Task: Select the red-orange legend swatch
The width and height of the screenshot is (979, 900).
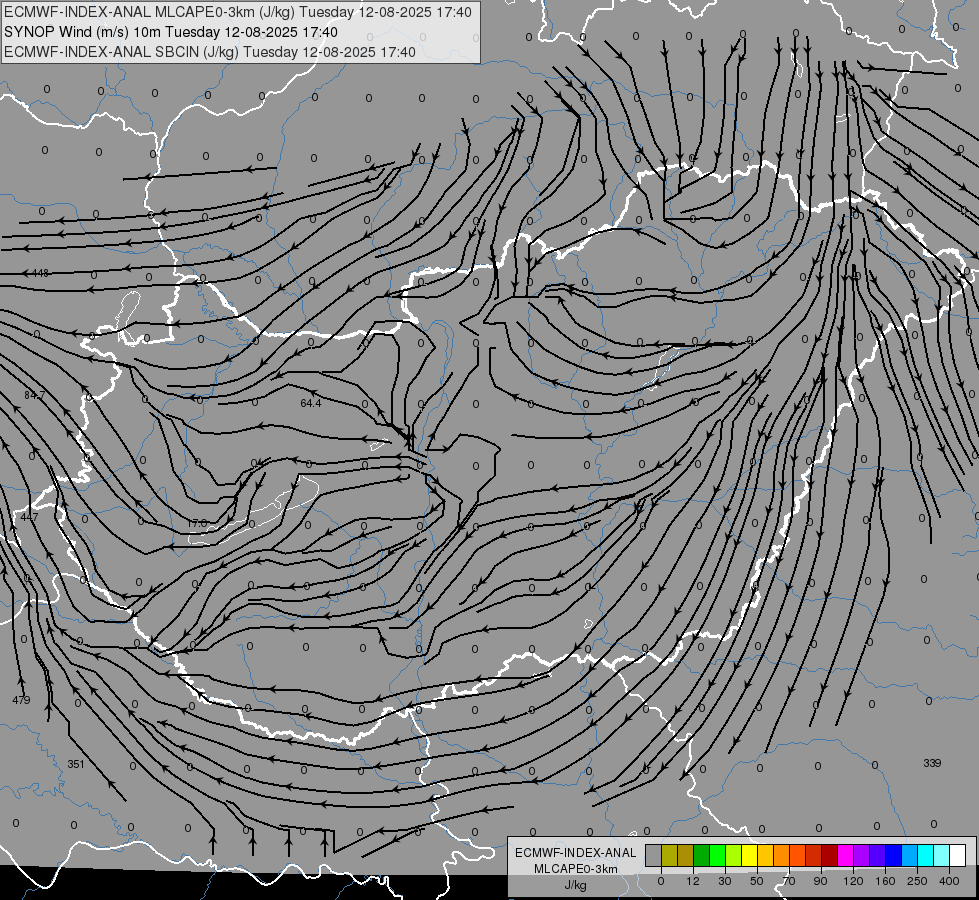Action: click(798, 855)
